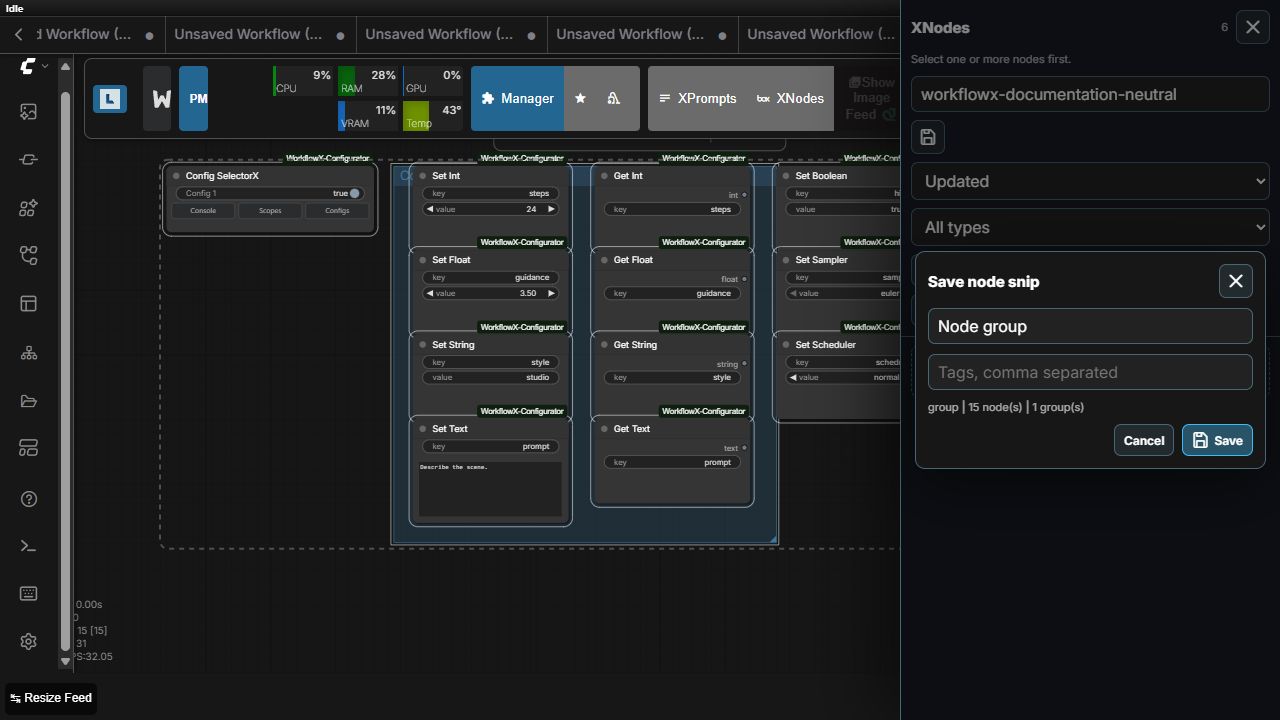This screenshot has width=1280, height=720.
Task: Click the Set Int value 24 slider field
Action: click(x=490, y=209)
